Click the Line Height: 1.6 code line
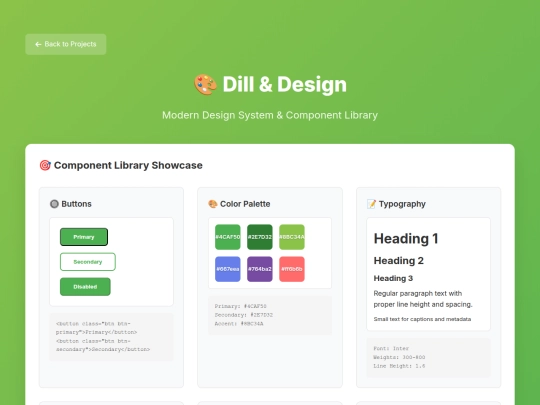 [x=399, y=366]
